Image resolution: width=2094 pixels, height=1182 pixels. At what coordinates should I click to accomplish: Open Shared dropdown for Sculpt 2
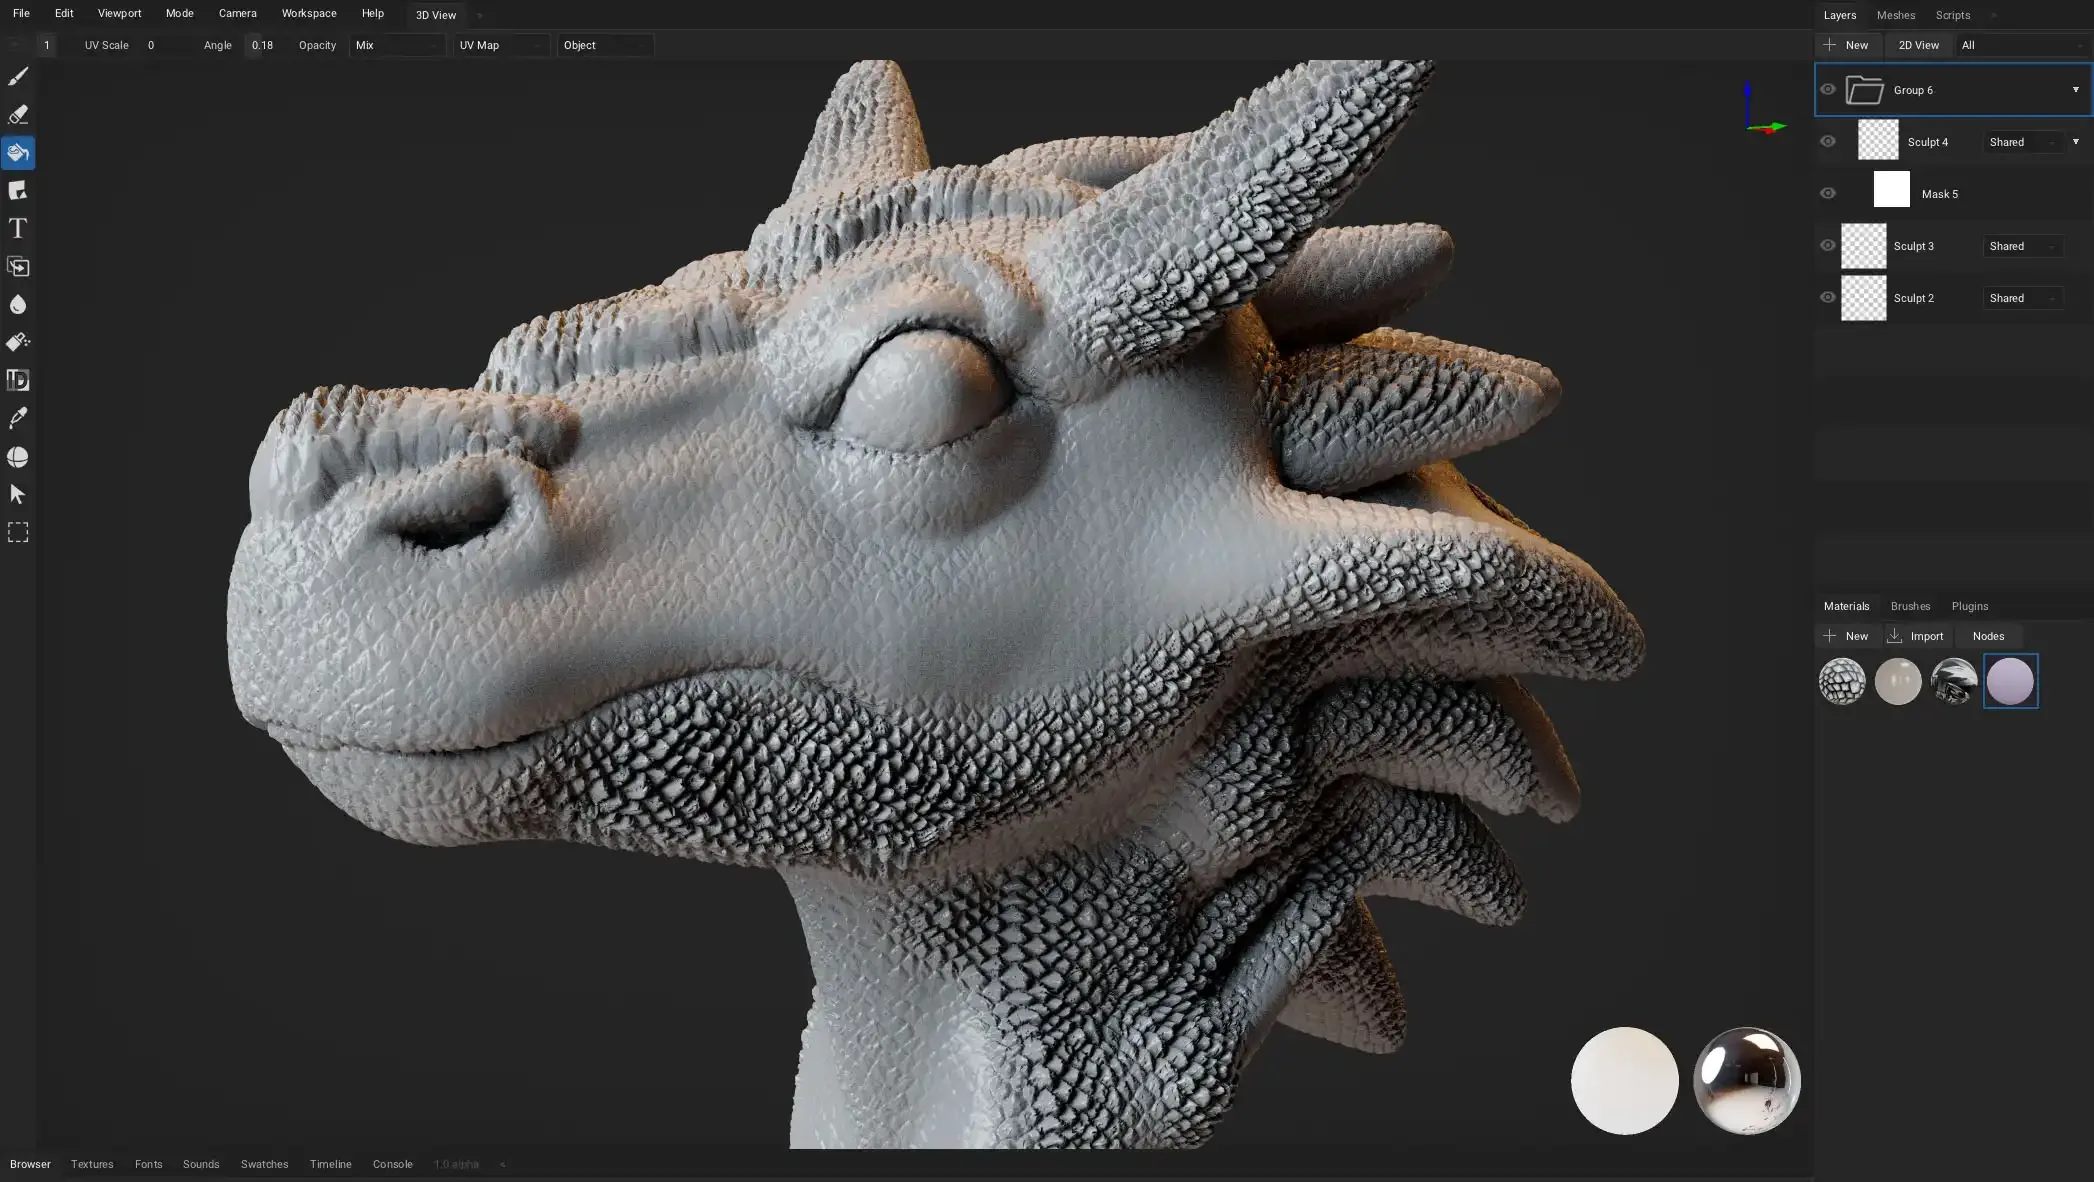tap(2023, 298)
